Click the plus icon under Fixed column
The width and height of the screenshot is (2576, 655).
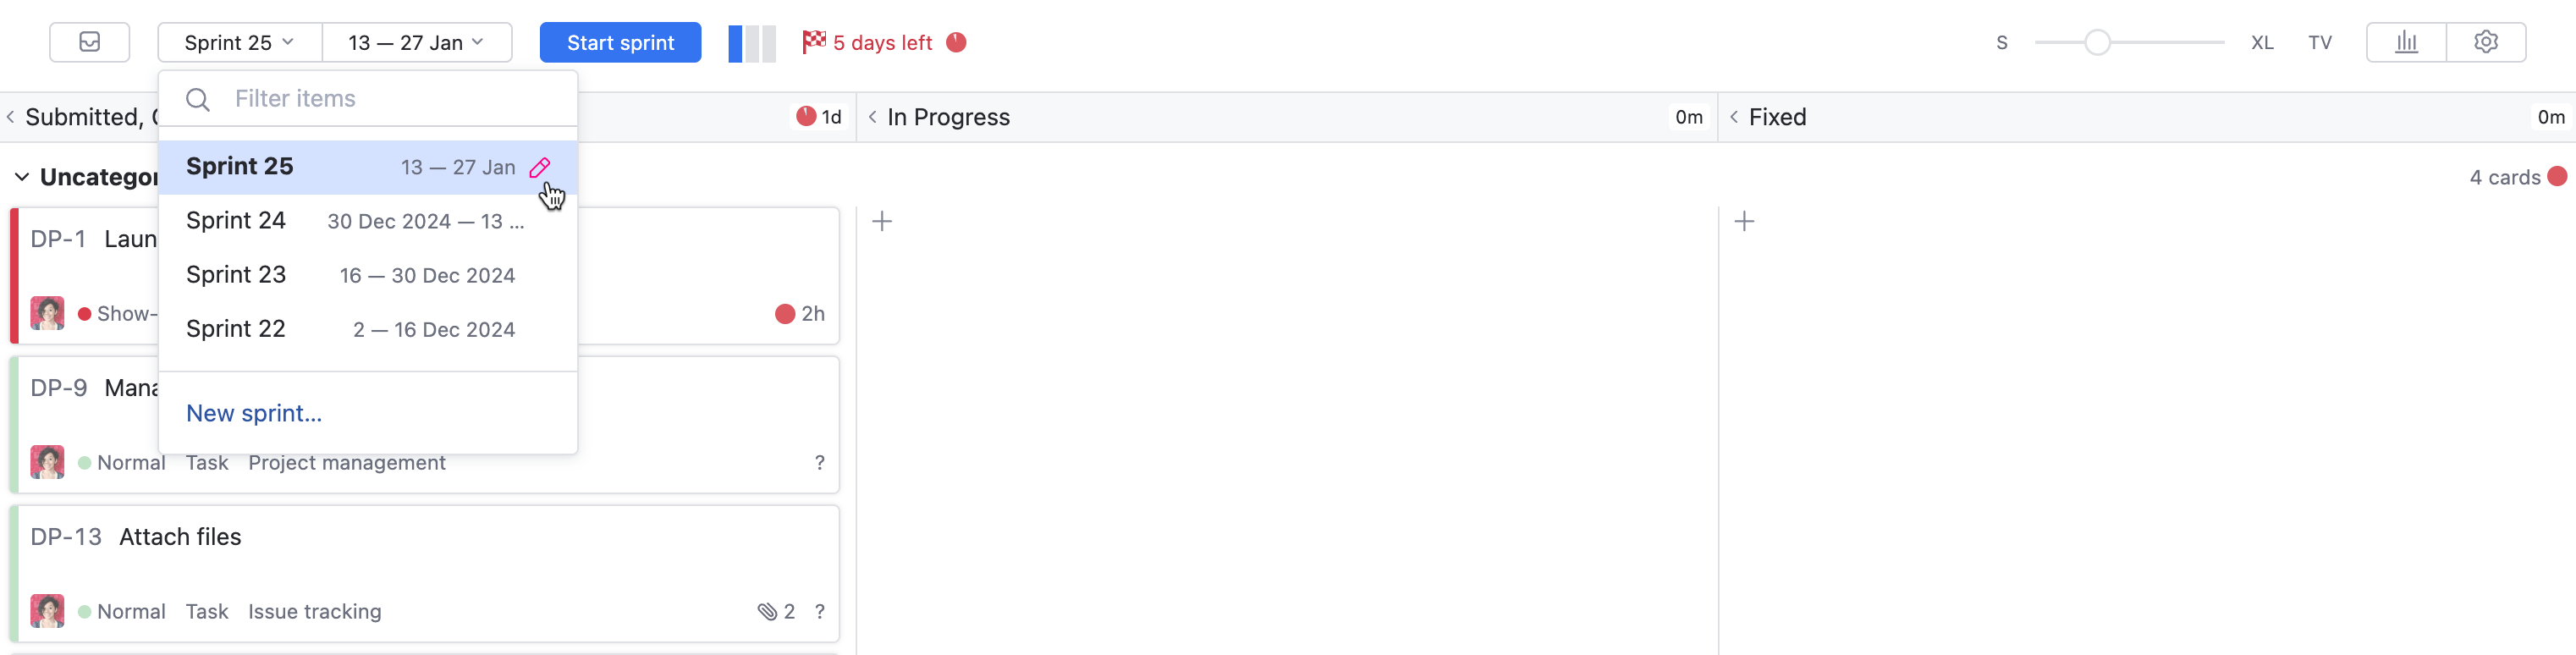pos(1744,221)
